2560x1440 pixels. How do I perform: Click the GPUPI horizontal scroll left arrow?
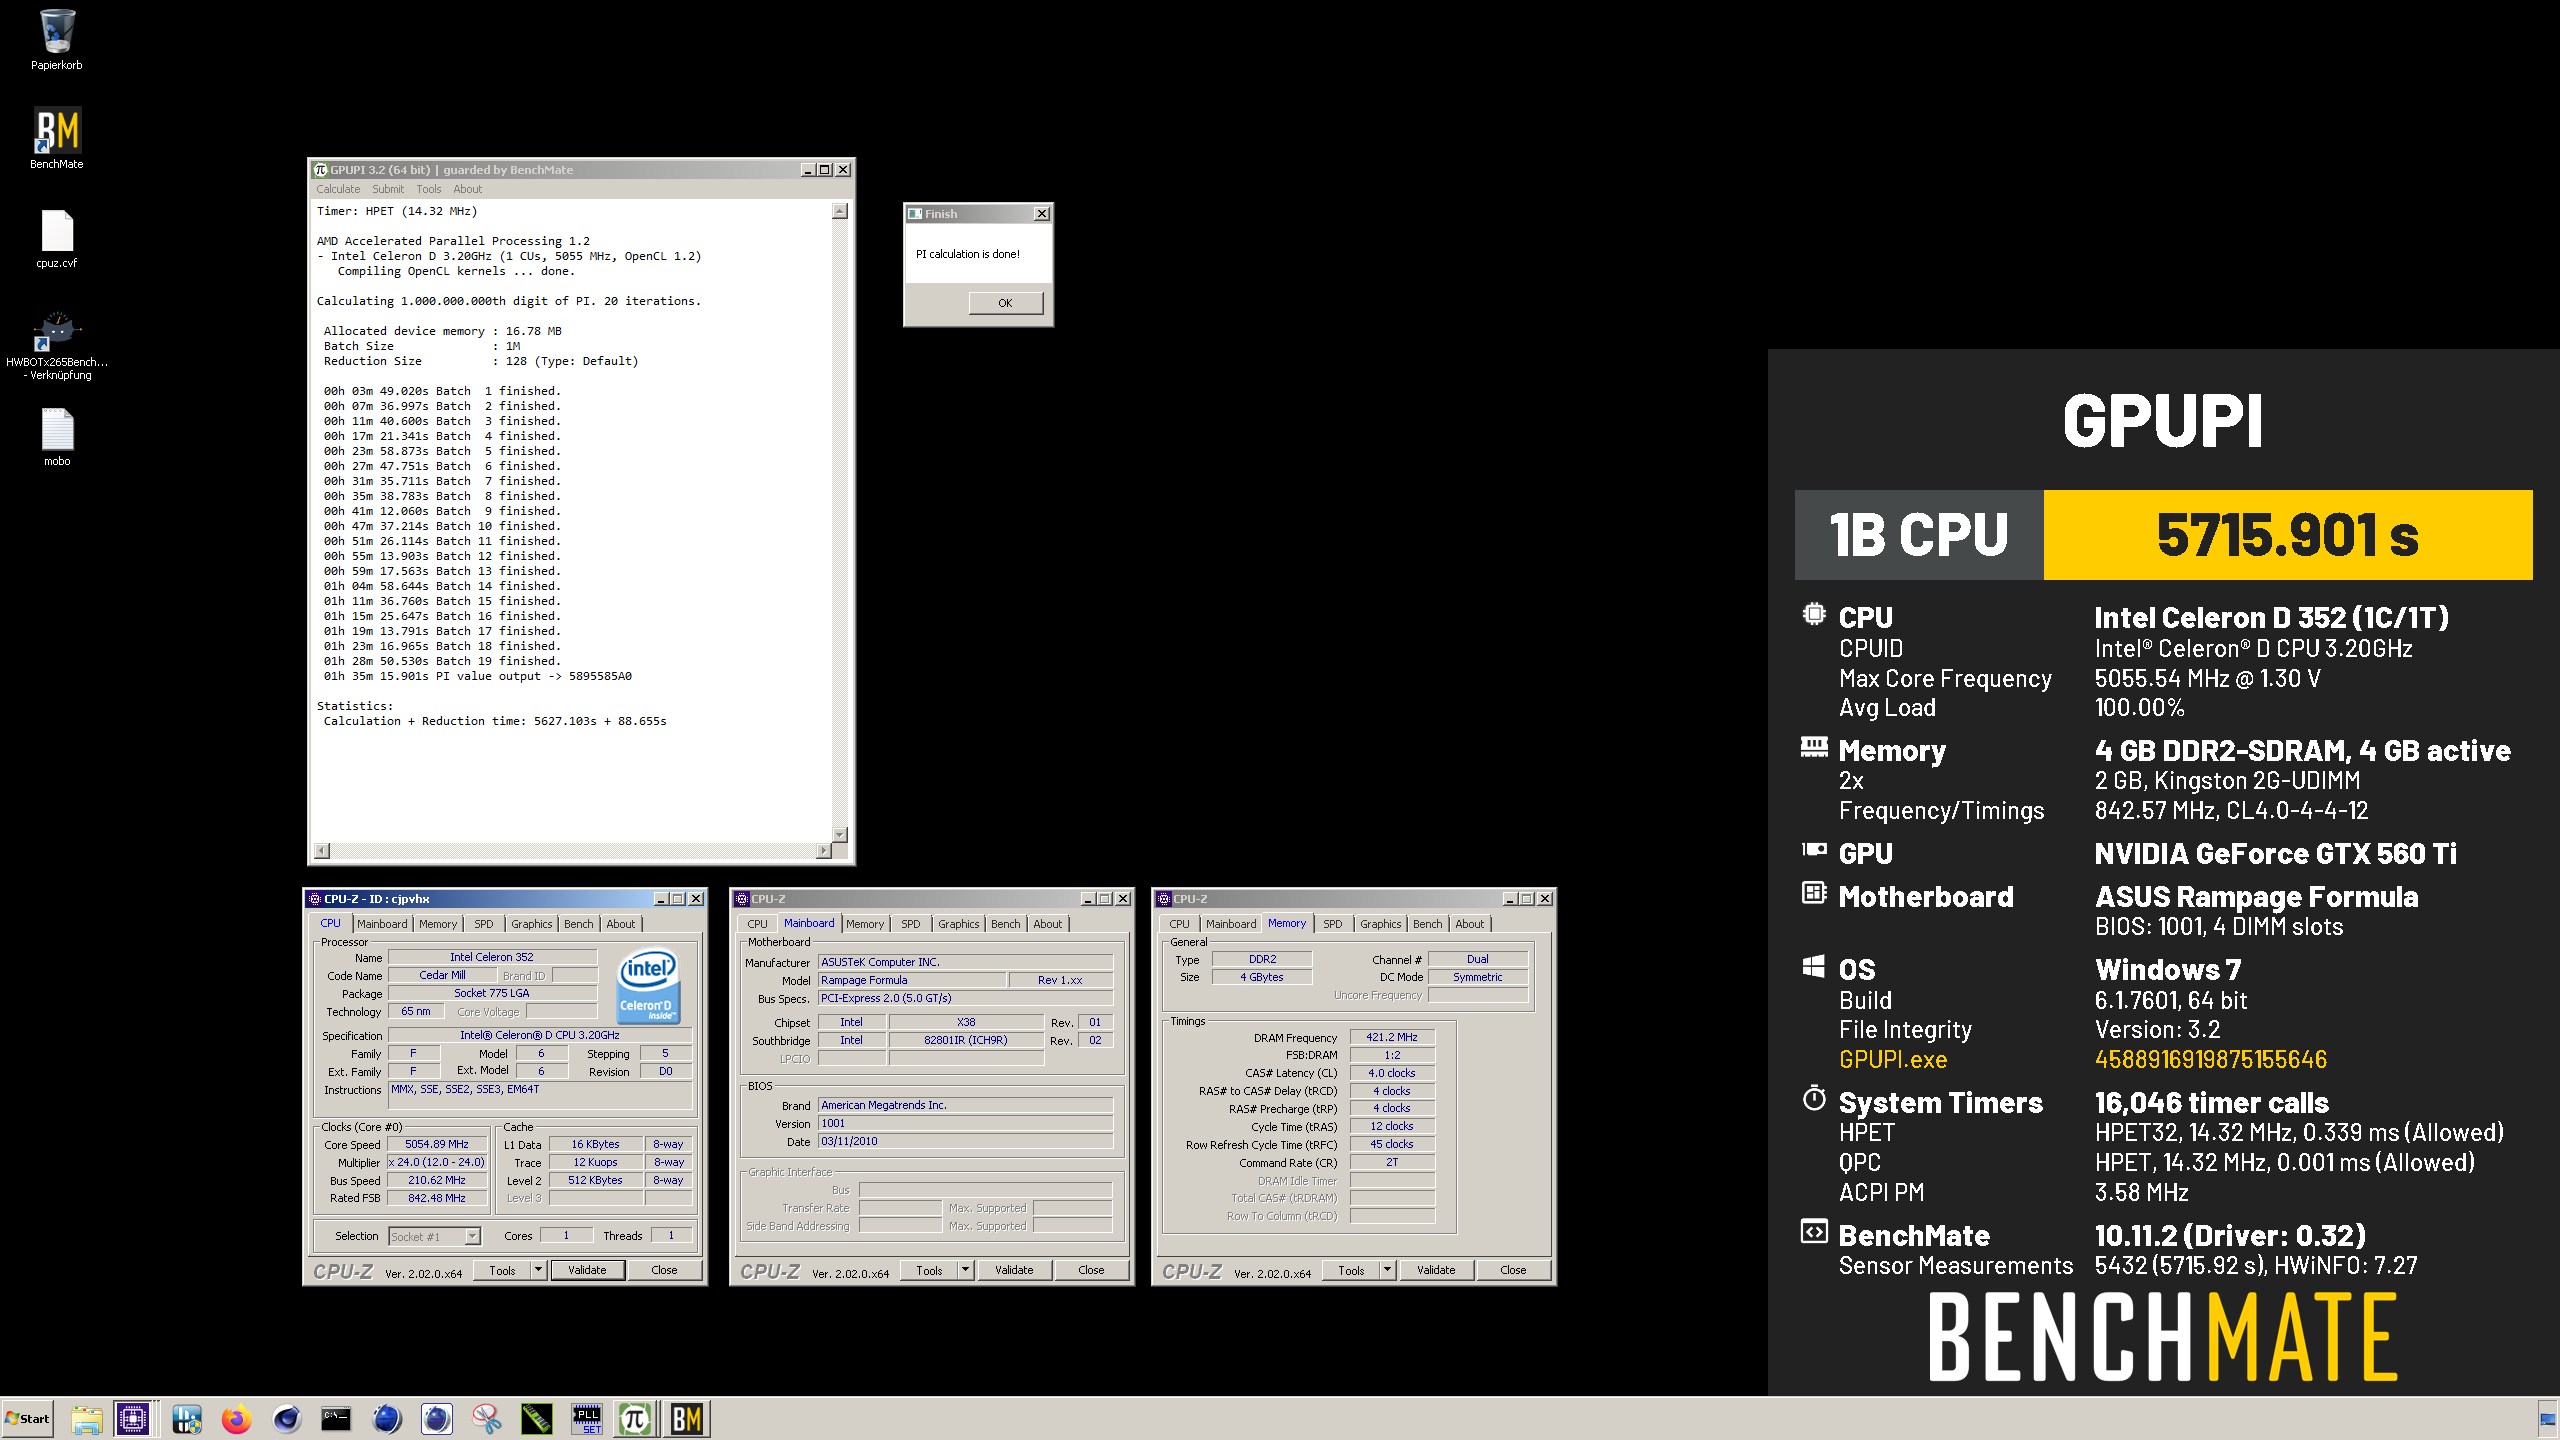point(322,851)
